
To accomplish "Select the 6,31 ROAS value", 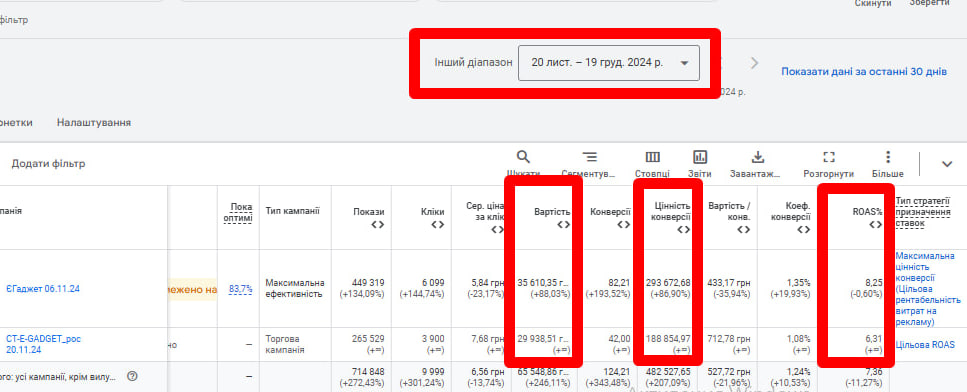I will [874, 339].
